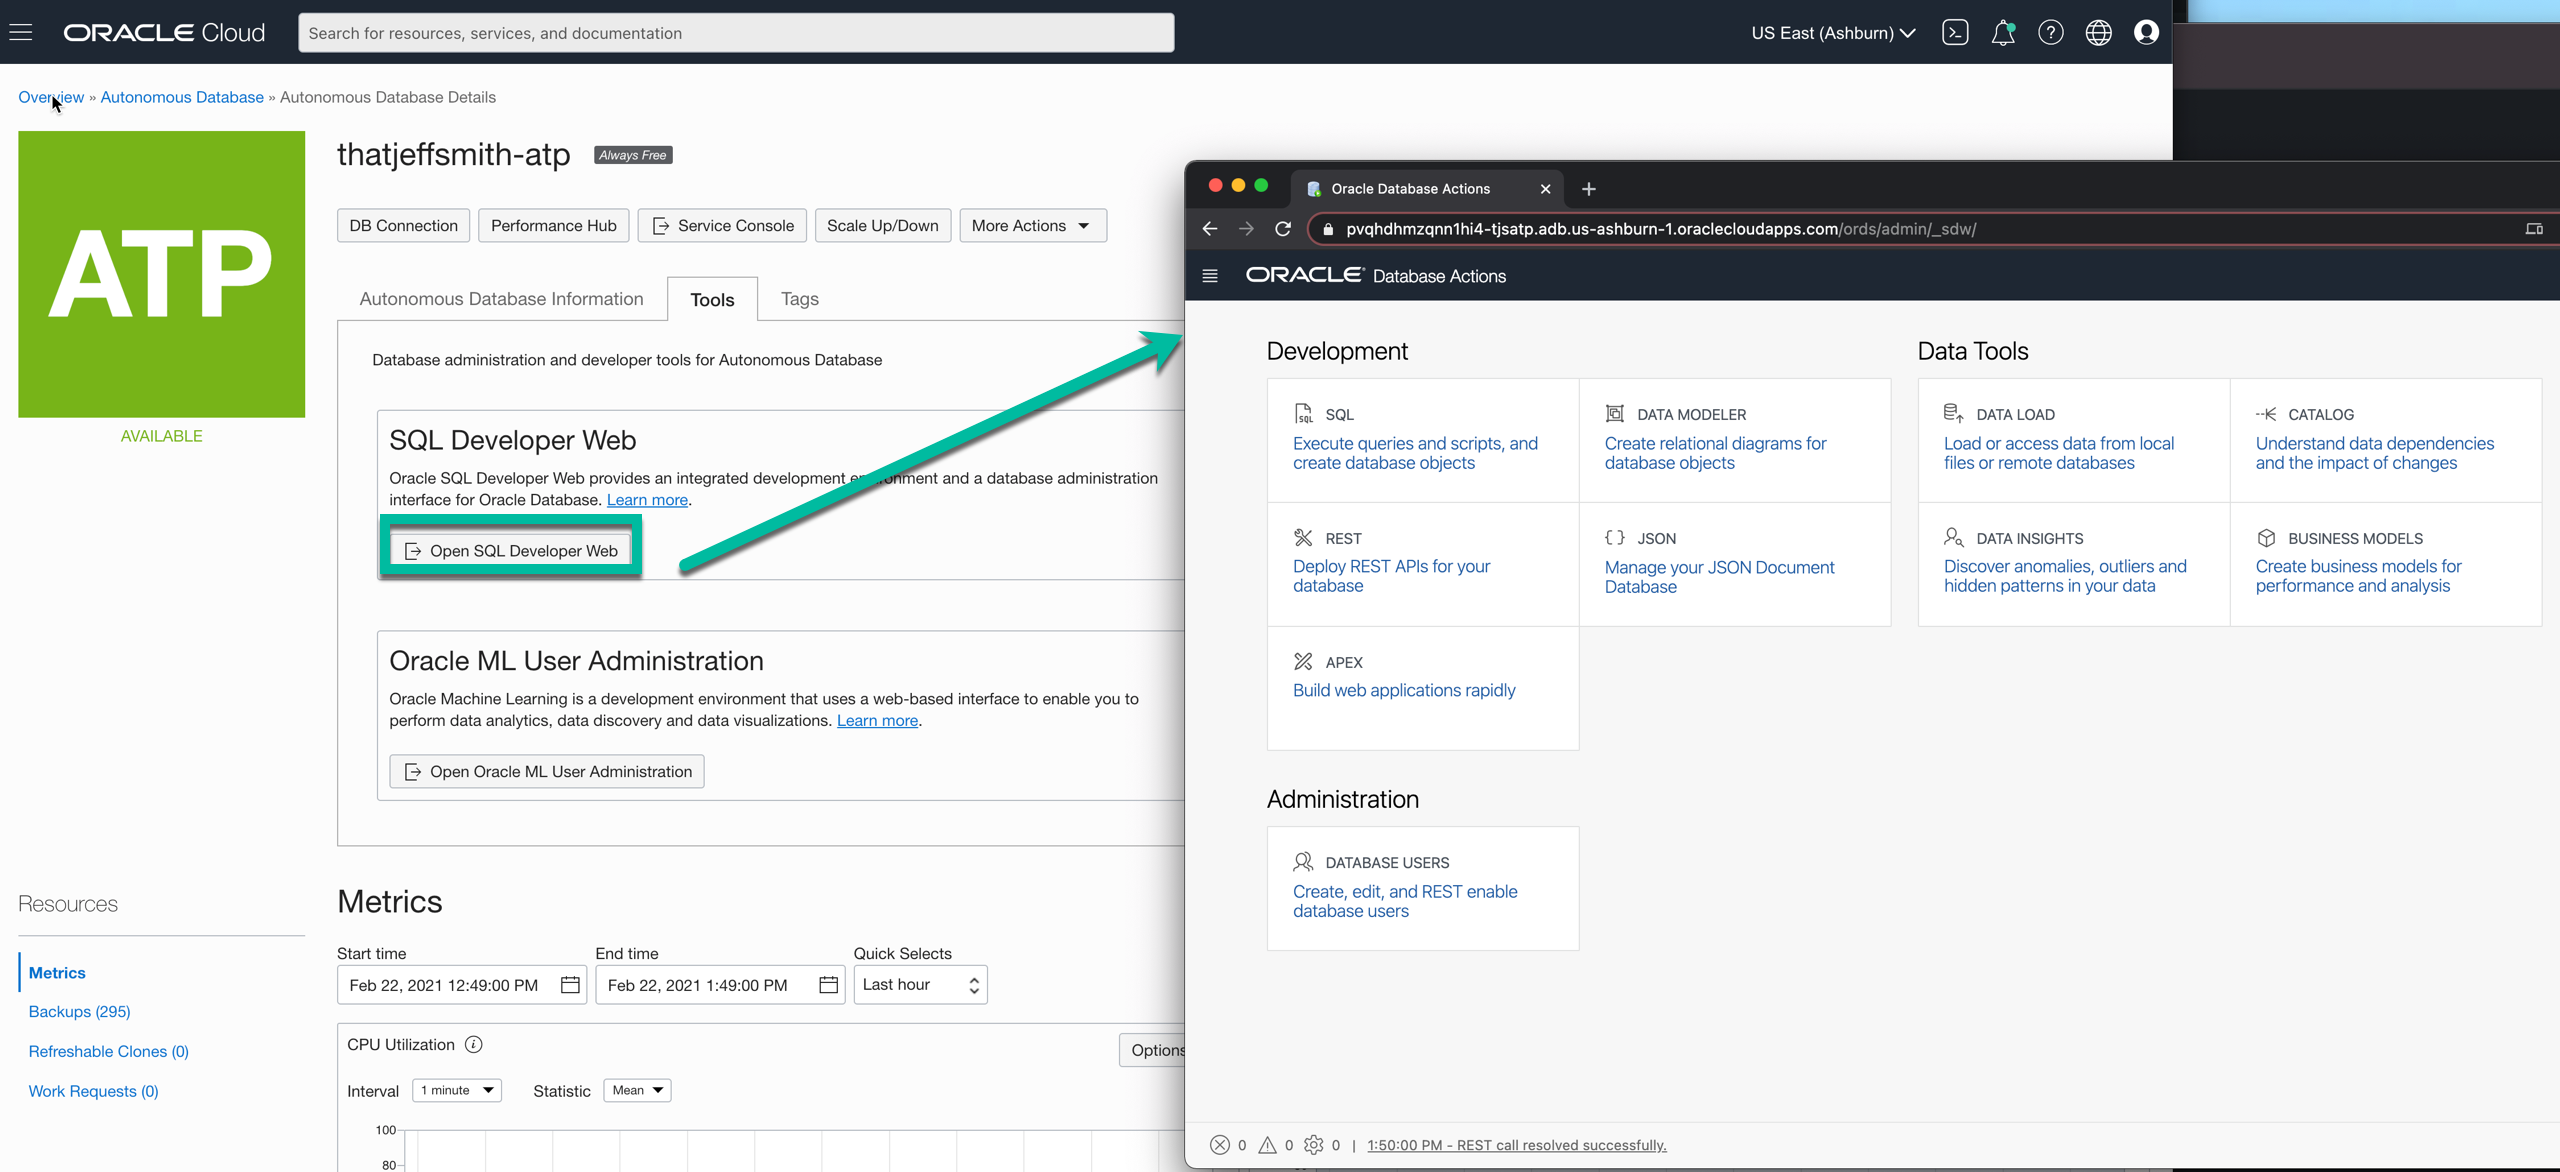Open the CPU Utilization Options menu

[1153, 1050]
